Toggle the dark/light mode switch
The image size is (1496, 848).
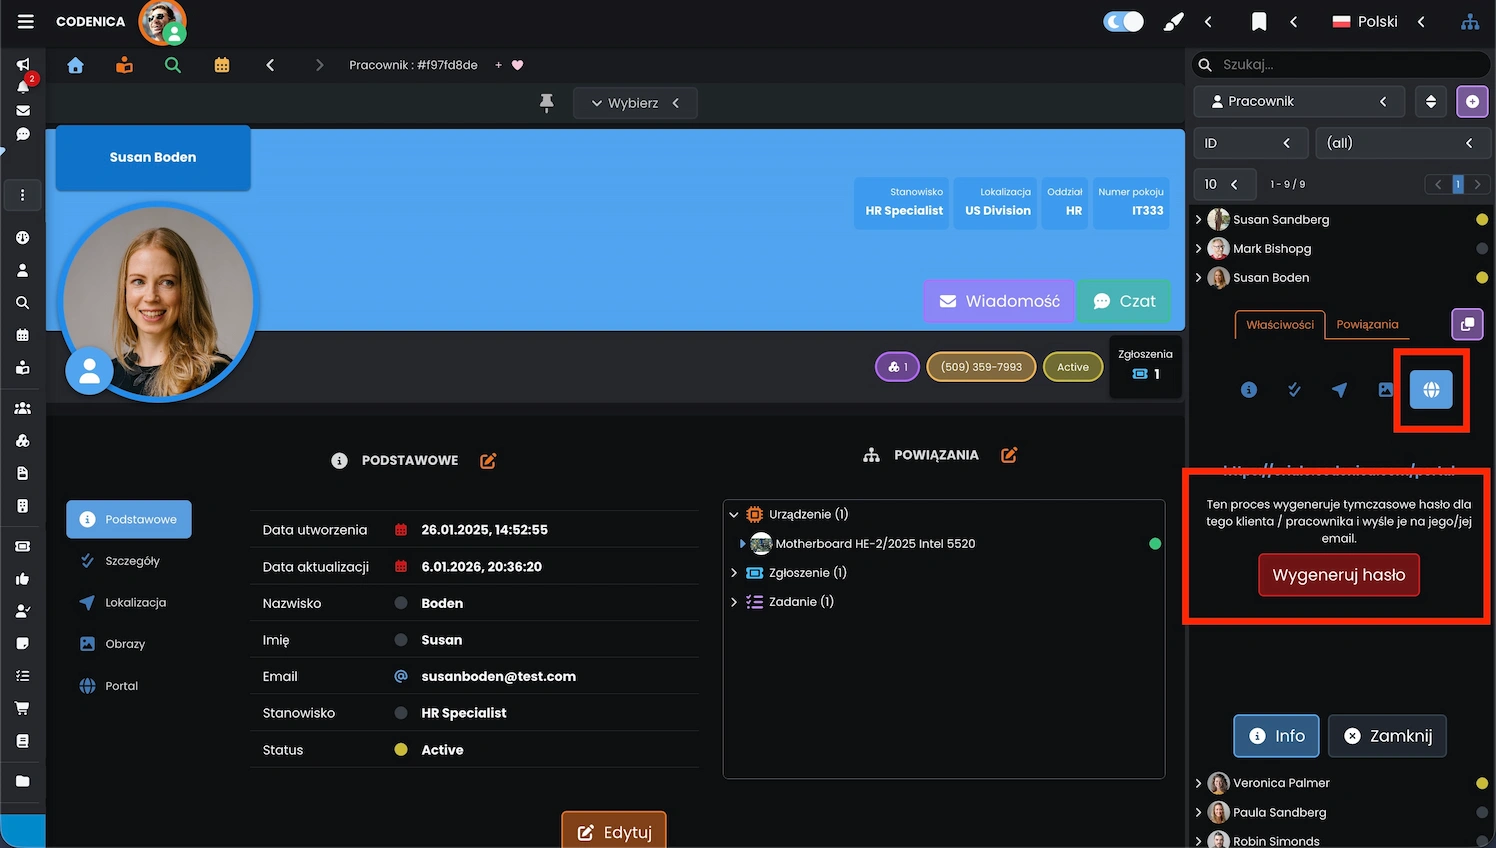pos(1122,20)
